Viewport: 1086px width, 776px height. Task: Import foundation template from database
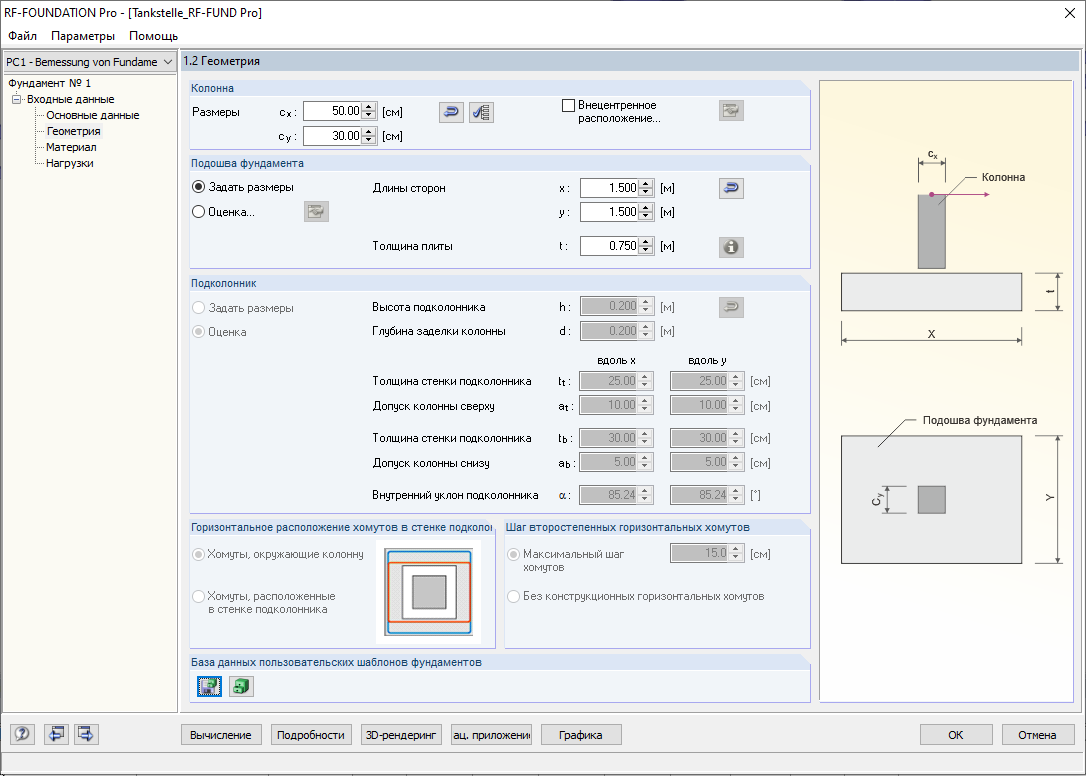(x=240, y=687)
